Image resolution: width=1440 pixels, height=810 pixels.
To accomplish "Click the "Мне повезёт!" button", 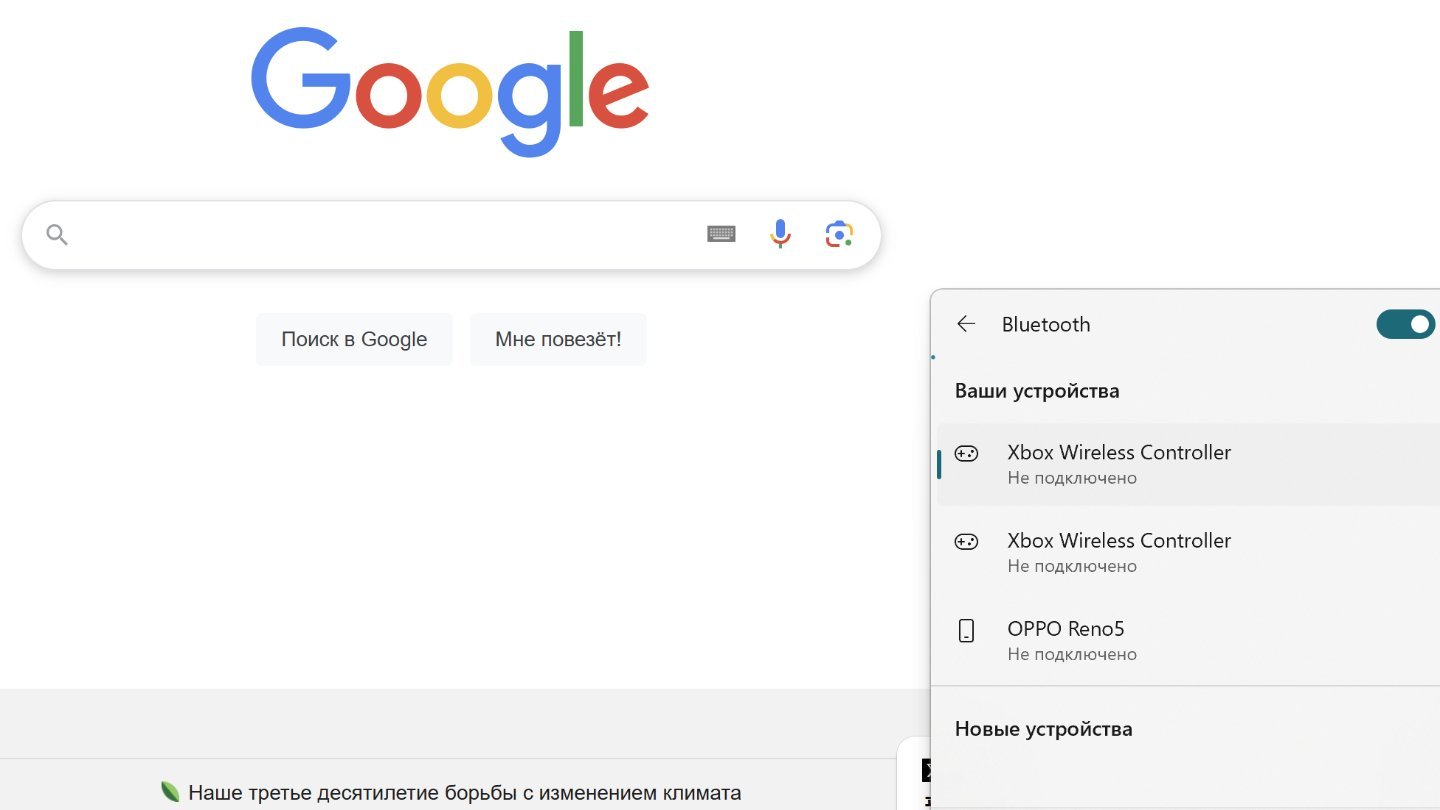I will pyautogui.click(x=558, y=339).
